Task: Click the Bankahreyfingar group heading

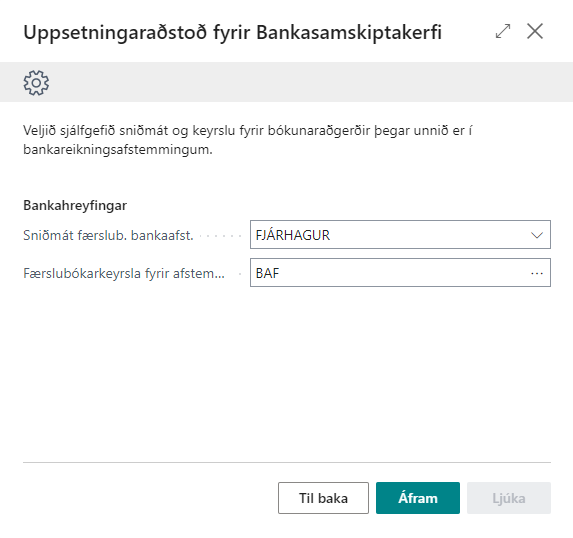Action: 75,205
